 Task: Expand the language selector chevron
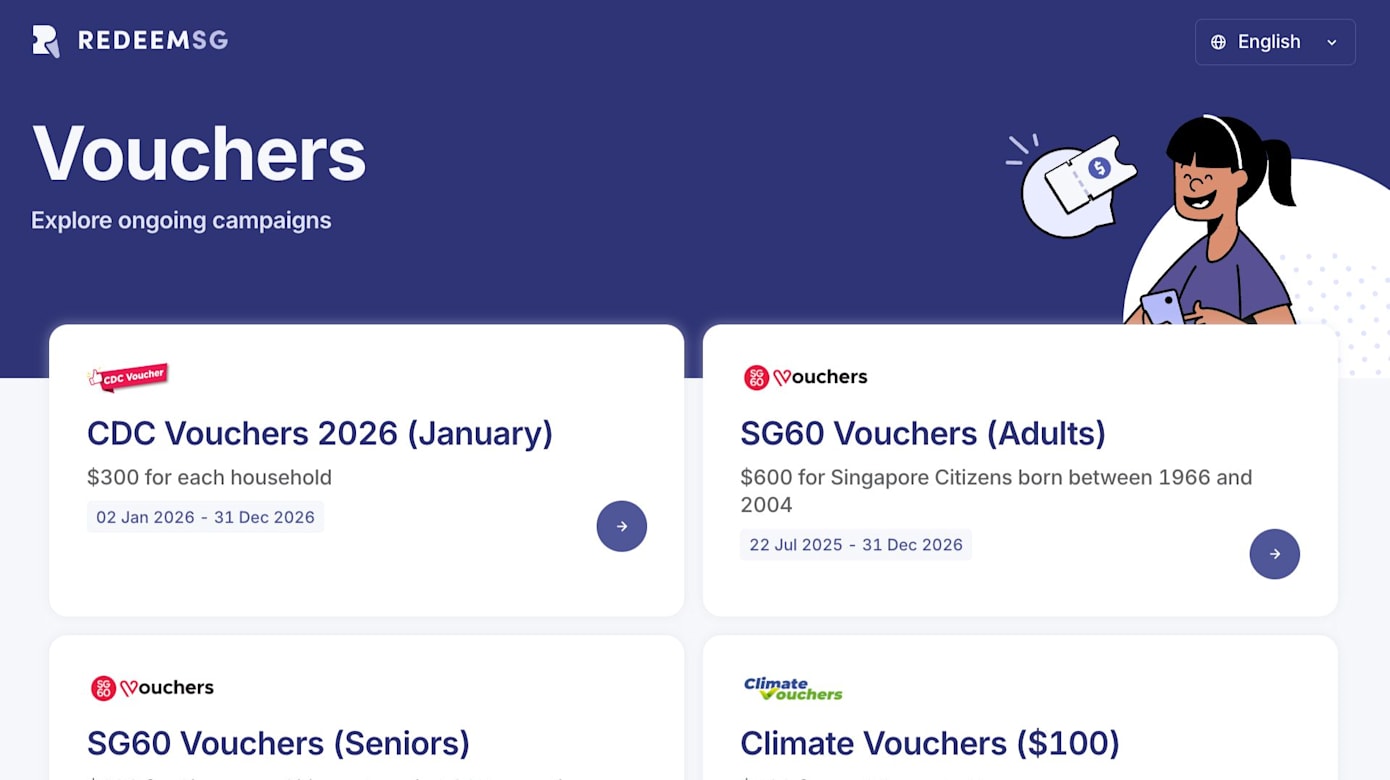(1332, 42)
